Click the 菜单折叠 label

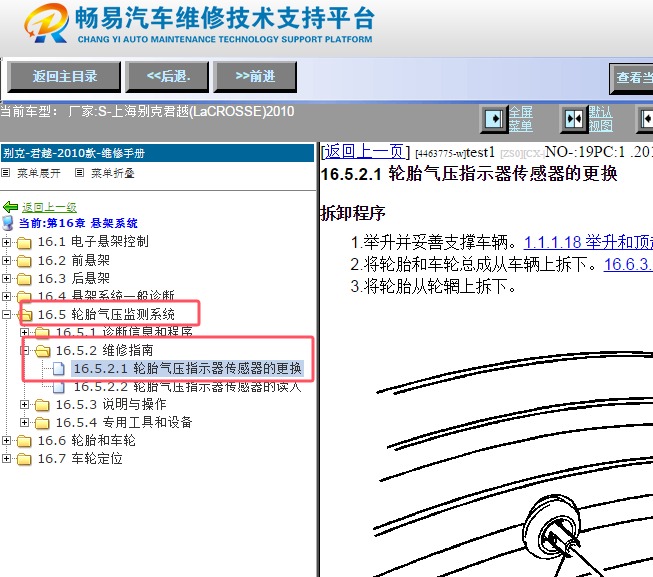coord(113,173)
